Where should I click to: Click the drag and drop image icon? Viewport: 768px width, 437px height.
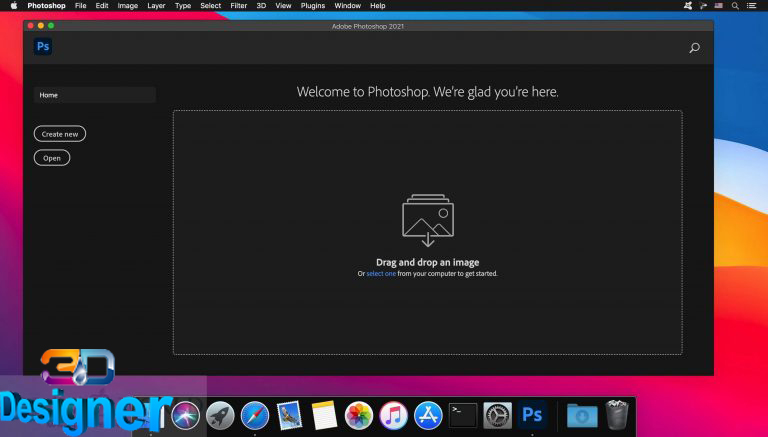point(428,220)
